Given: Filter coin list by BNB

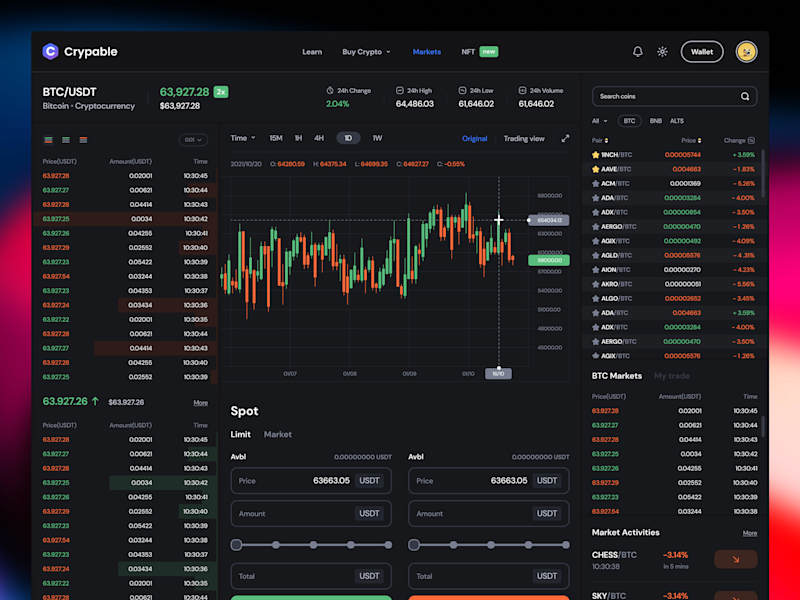Looking at the screenshot, I should pos(656,121).
